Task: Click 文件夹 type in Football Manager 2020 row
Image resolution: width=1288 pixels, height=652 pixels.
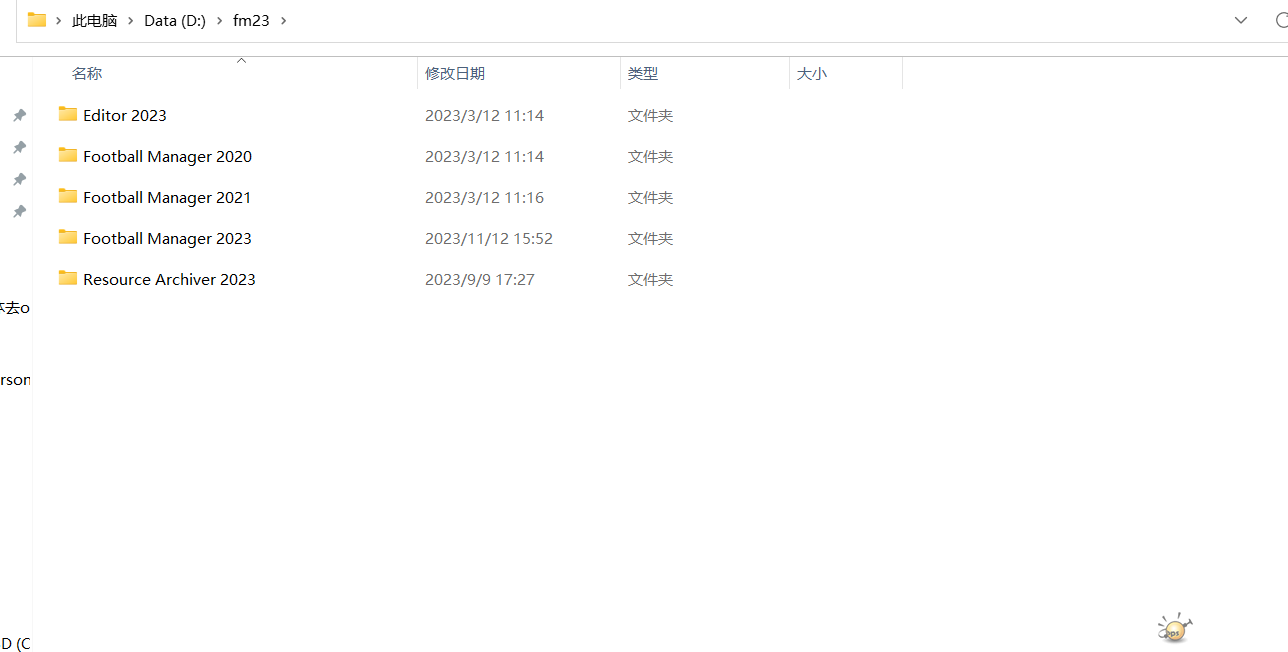Action: tap(651, 156)
